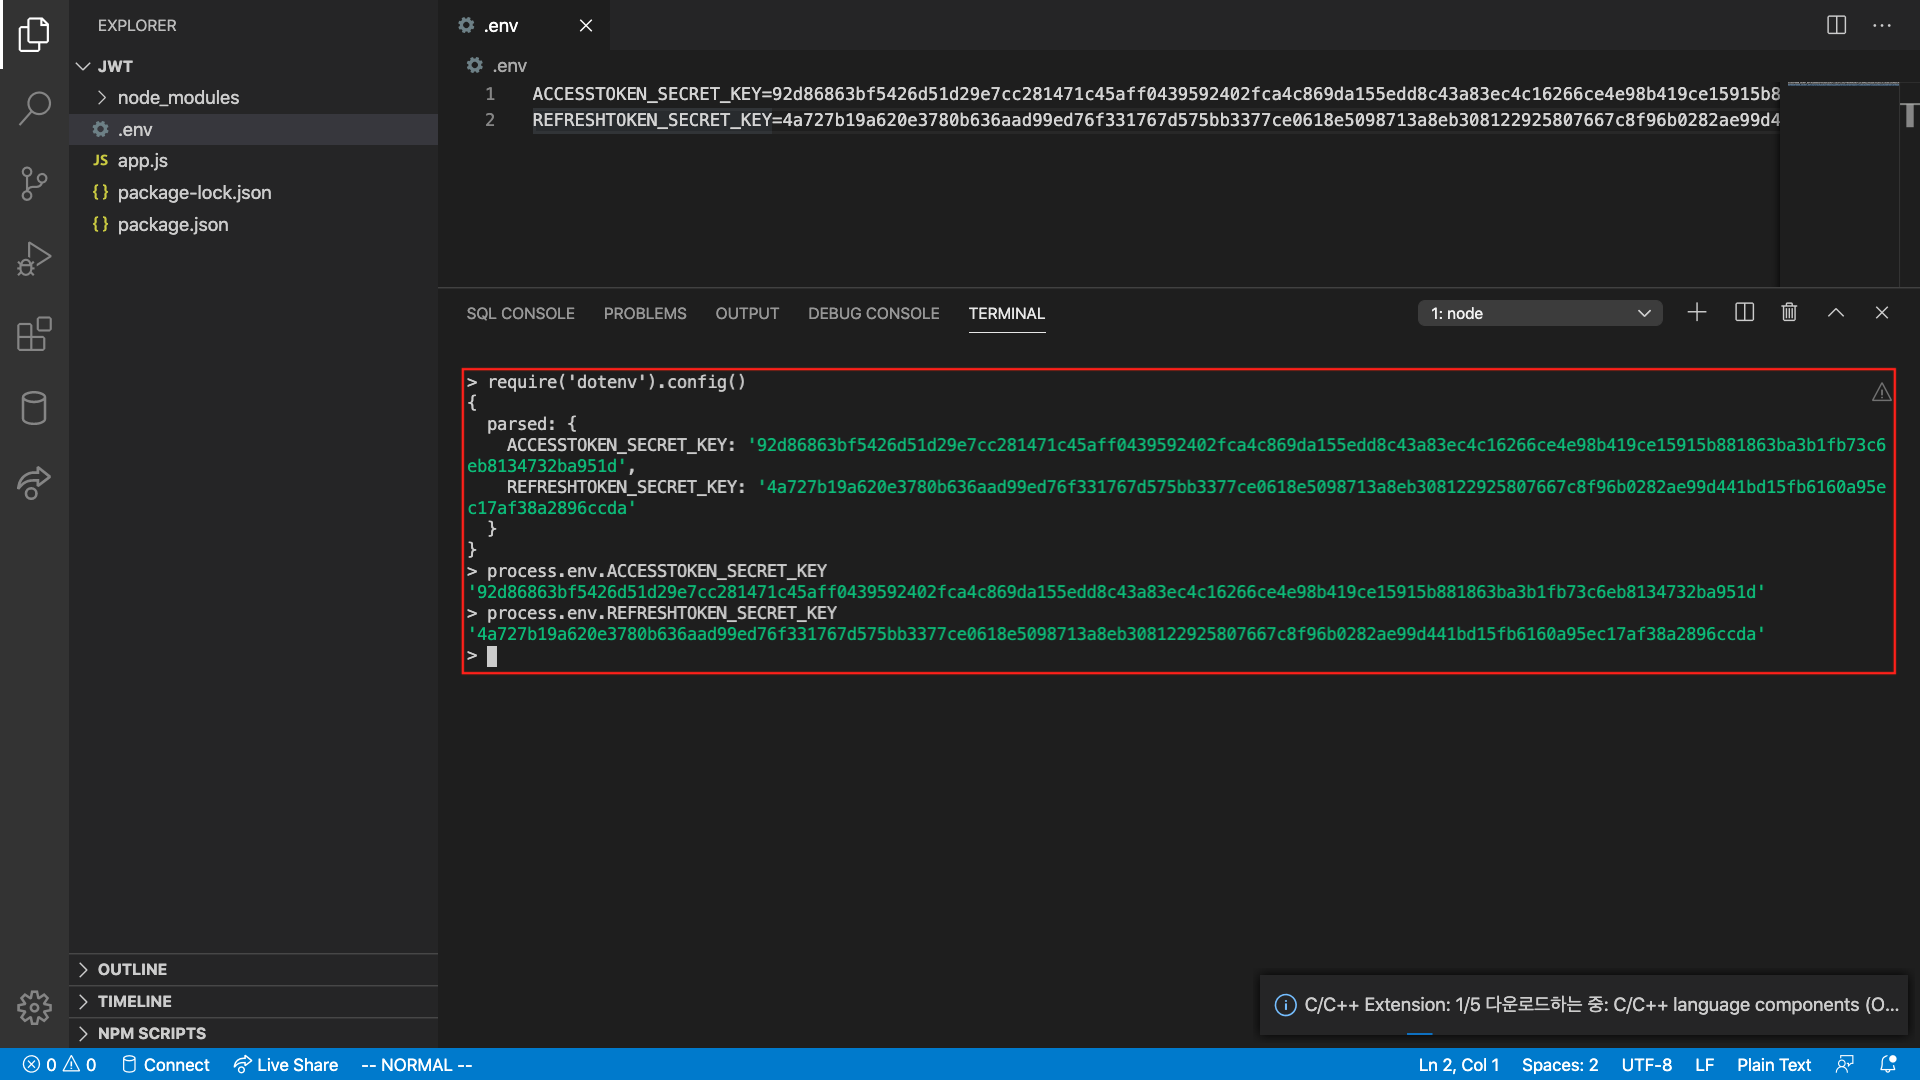
Task: Open the Search view in activity bar
Action: pyautogui.click(x=34, y=108)
